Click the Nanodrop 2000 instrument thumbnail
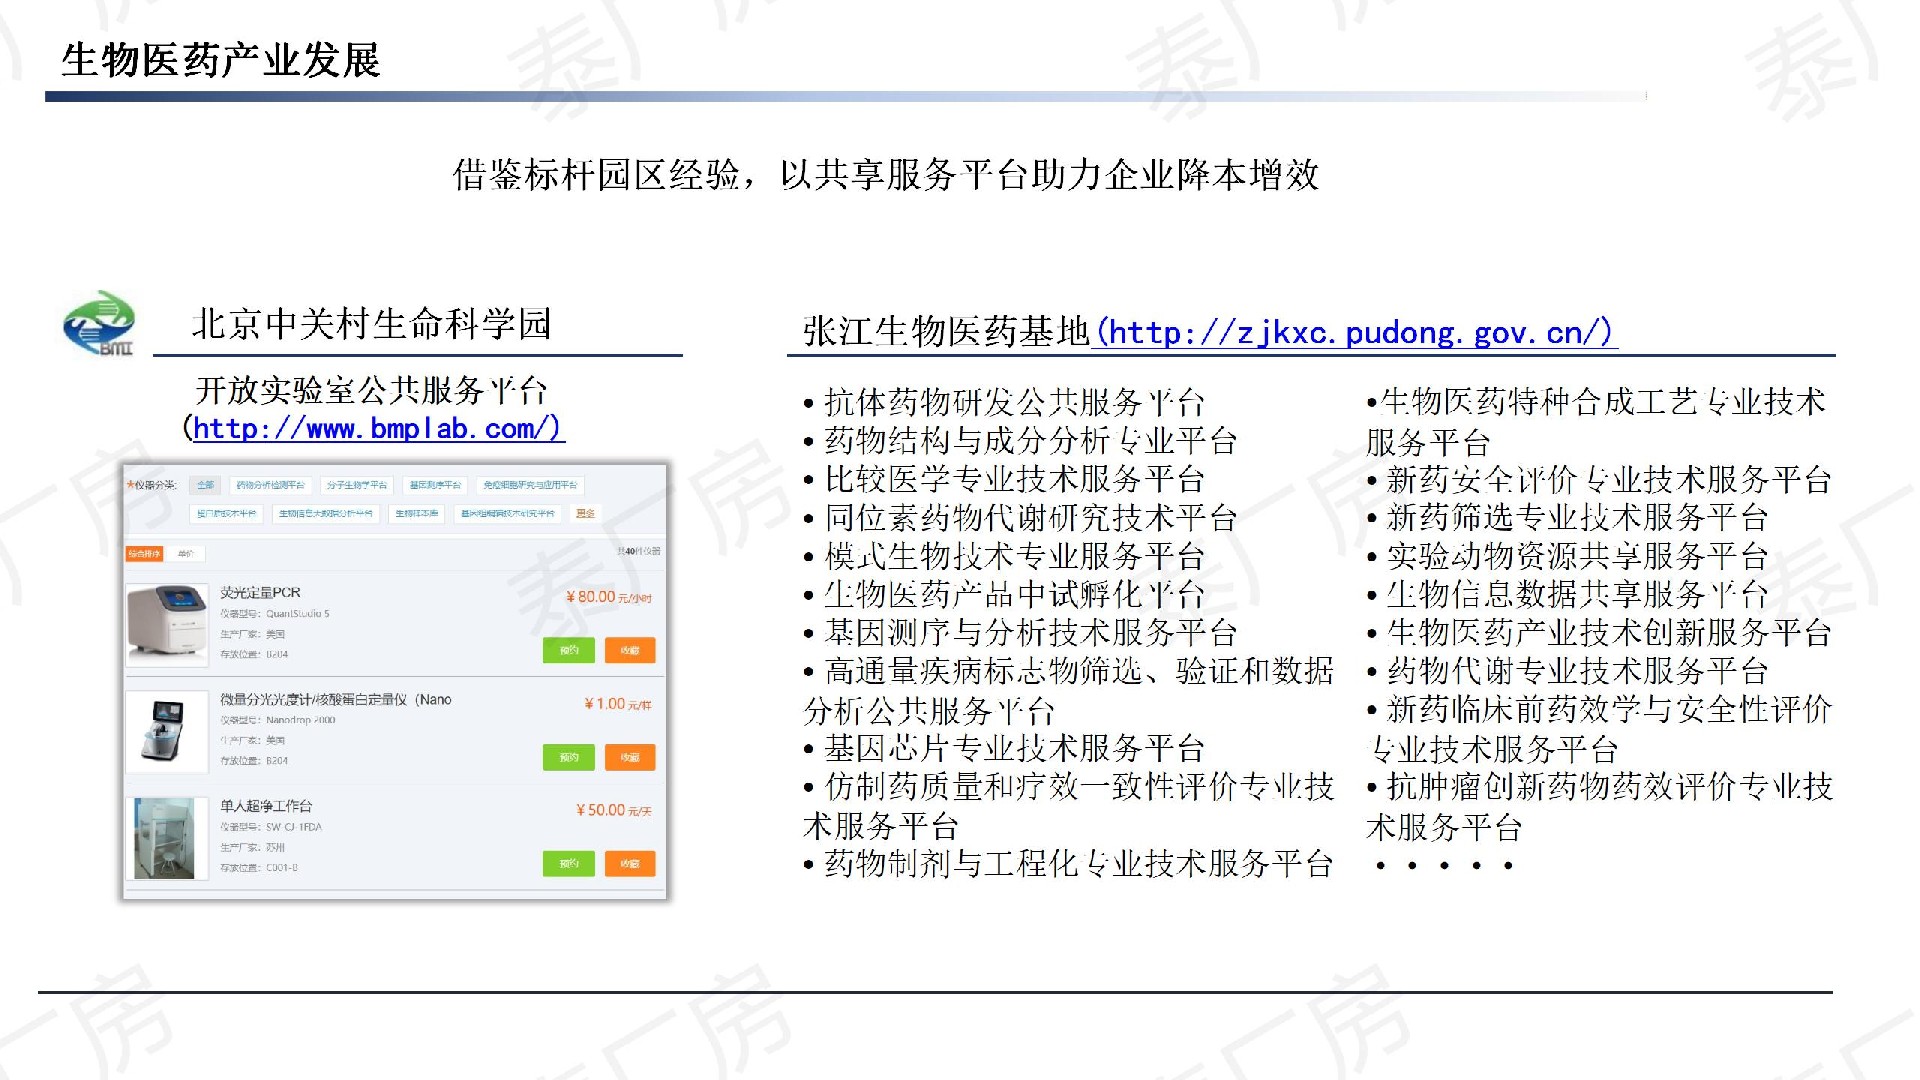 [167, 733]
